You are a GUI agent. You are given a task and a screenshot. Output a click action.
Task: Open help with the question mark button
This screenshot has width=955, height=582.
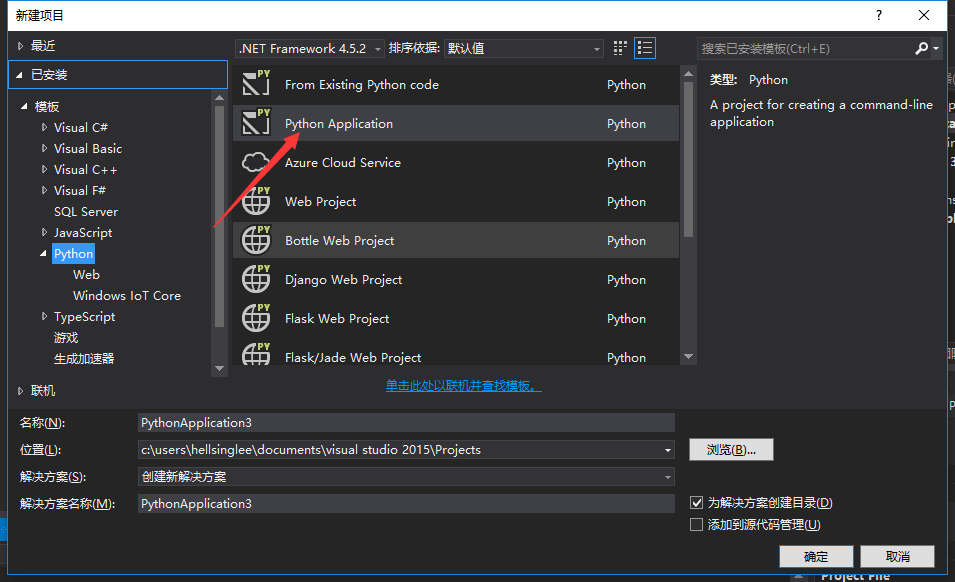879,15
